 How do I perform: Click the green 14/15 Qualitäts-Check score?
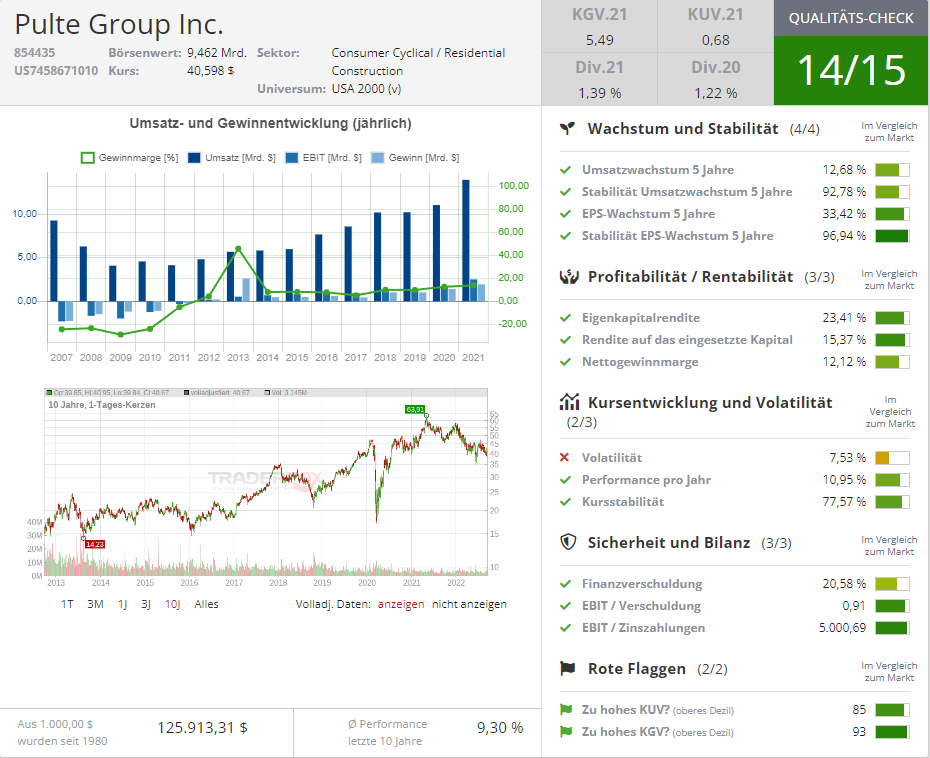click(851, 70)
